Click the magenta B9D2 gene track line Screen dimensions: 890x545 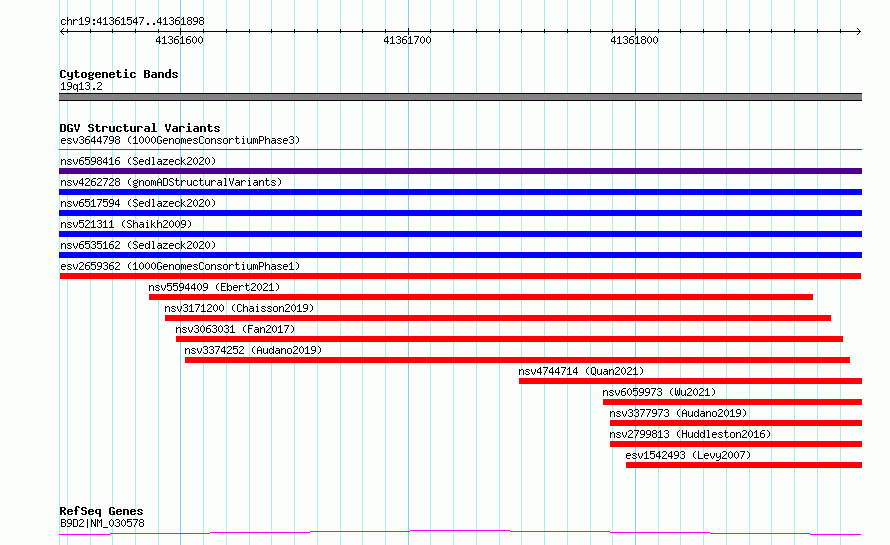coord(460,533)
